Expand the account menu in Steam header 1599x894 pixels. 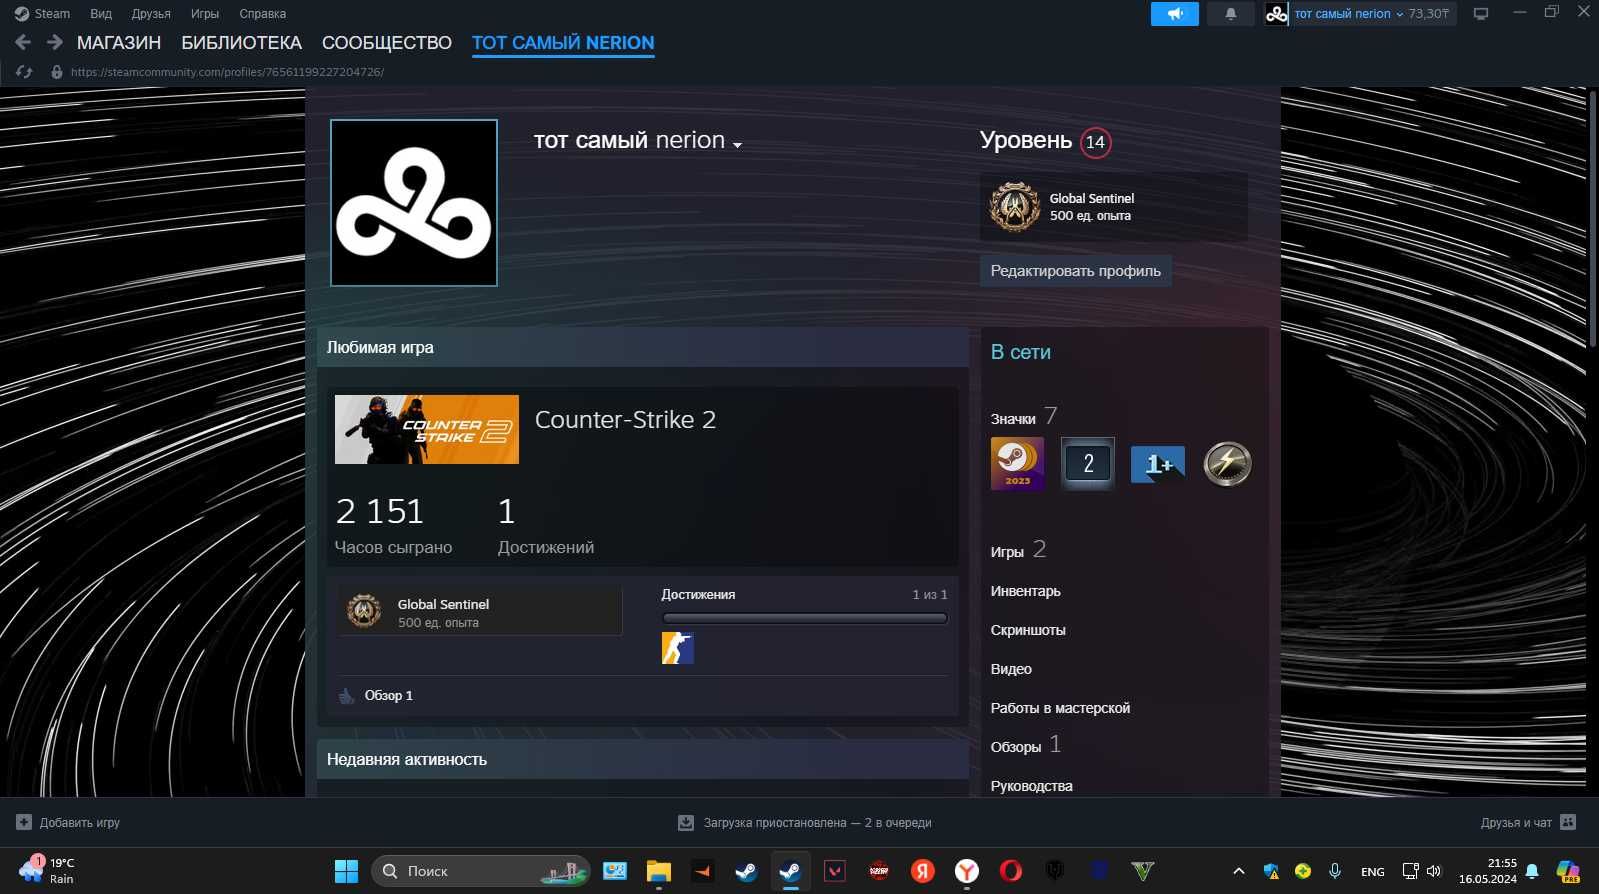pyautogui.click(x=1400, y=14)
